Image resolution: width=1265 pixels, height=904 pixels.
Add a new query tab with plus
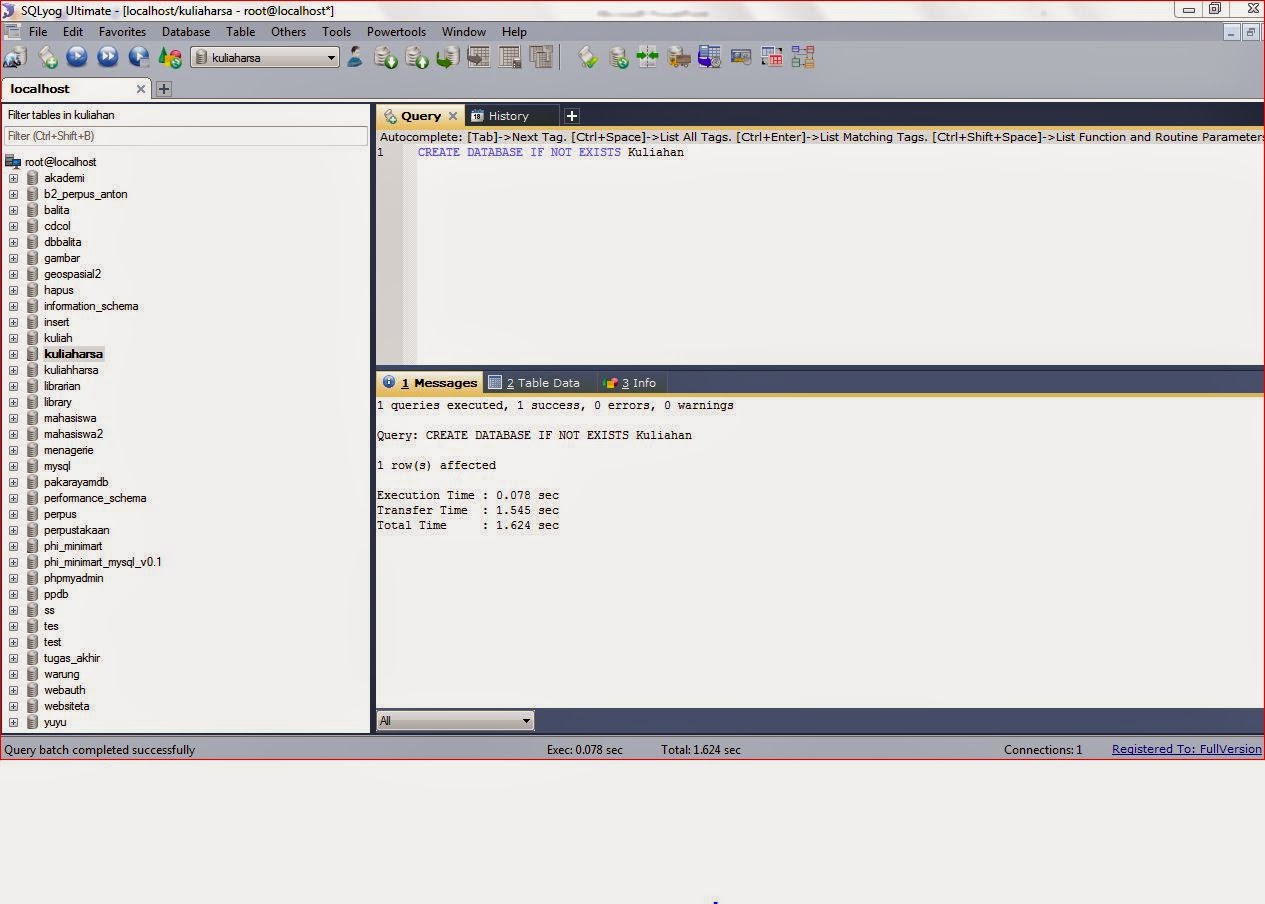(572, 116)
